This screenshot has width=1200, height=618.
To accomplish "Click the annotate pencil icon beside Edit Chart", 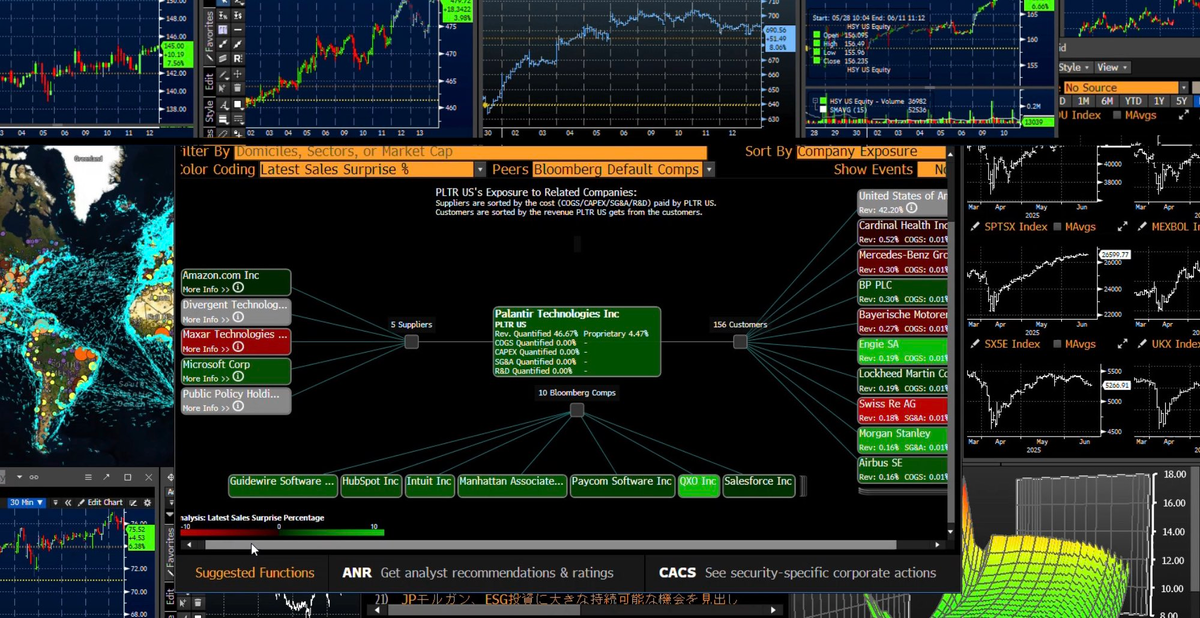I will click(133, 502).
